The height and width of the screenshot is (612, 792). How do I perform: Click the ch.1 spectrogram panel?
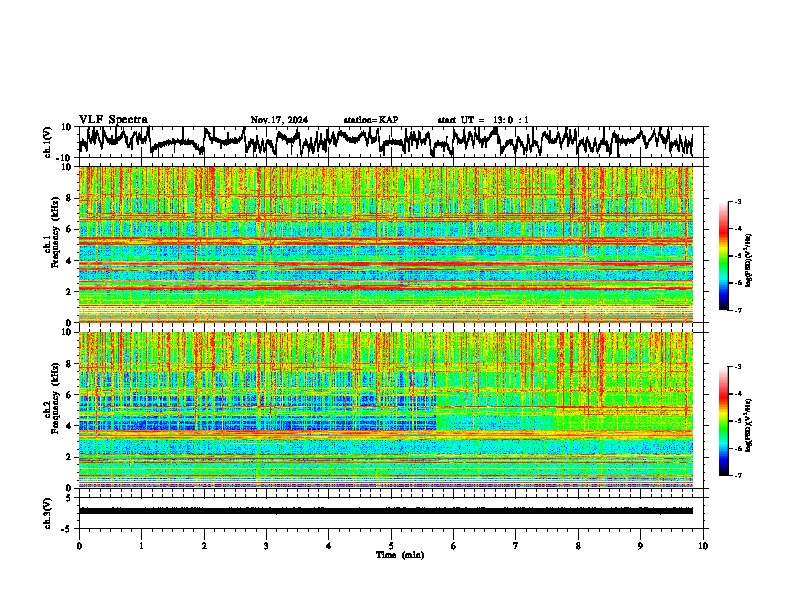click(x=386, y=244)
